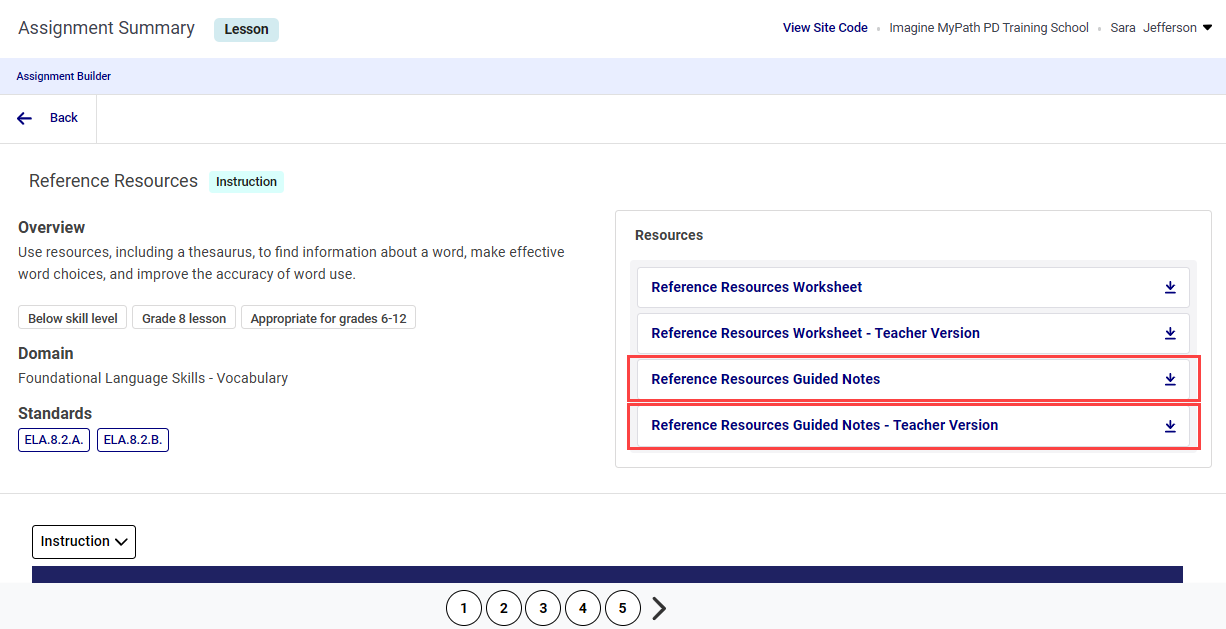The height and width of the screenshot is (629, 1226).
Task: Click Foundational Language Skills - Vocabulary text
Action: pyautogui.click(x=153, y=378)
